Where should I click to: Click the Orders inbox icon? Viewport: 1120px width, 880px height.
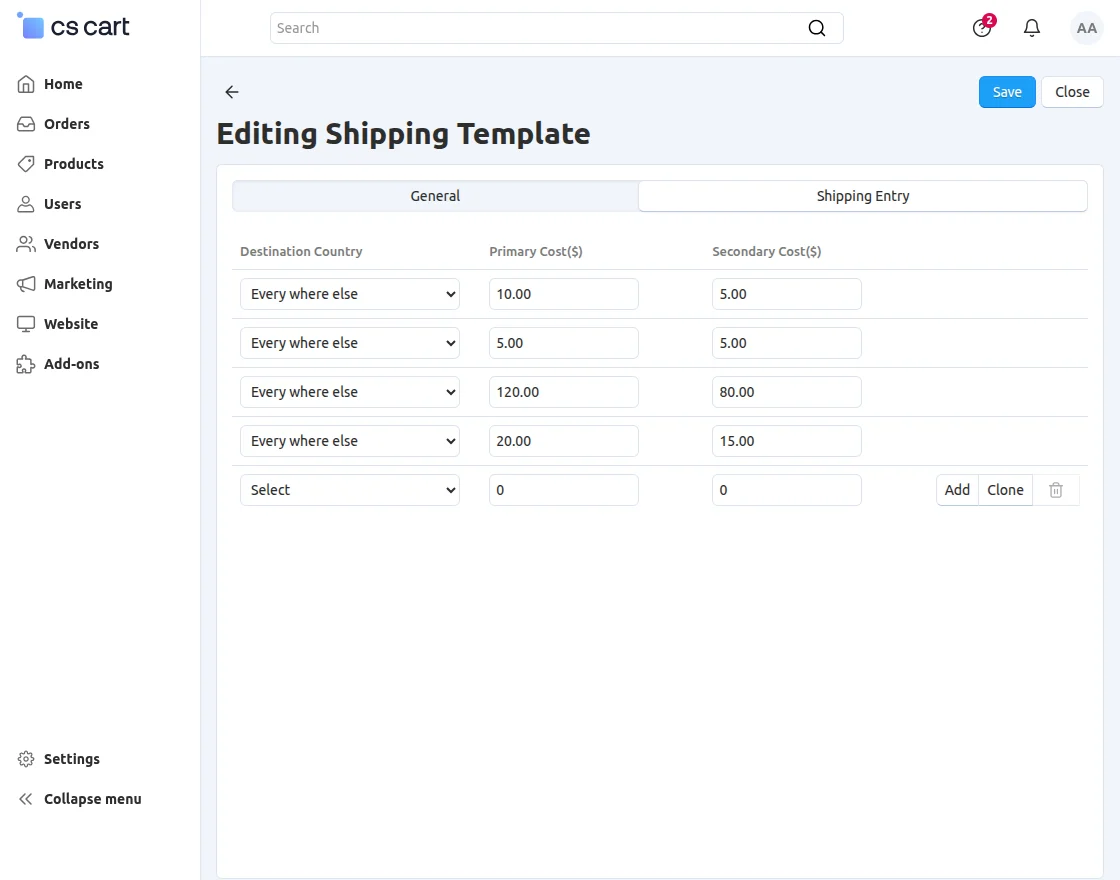tap(26, 124)
